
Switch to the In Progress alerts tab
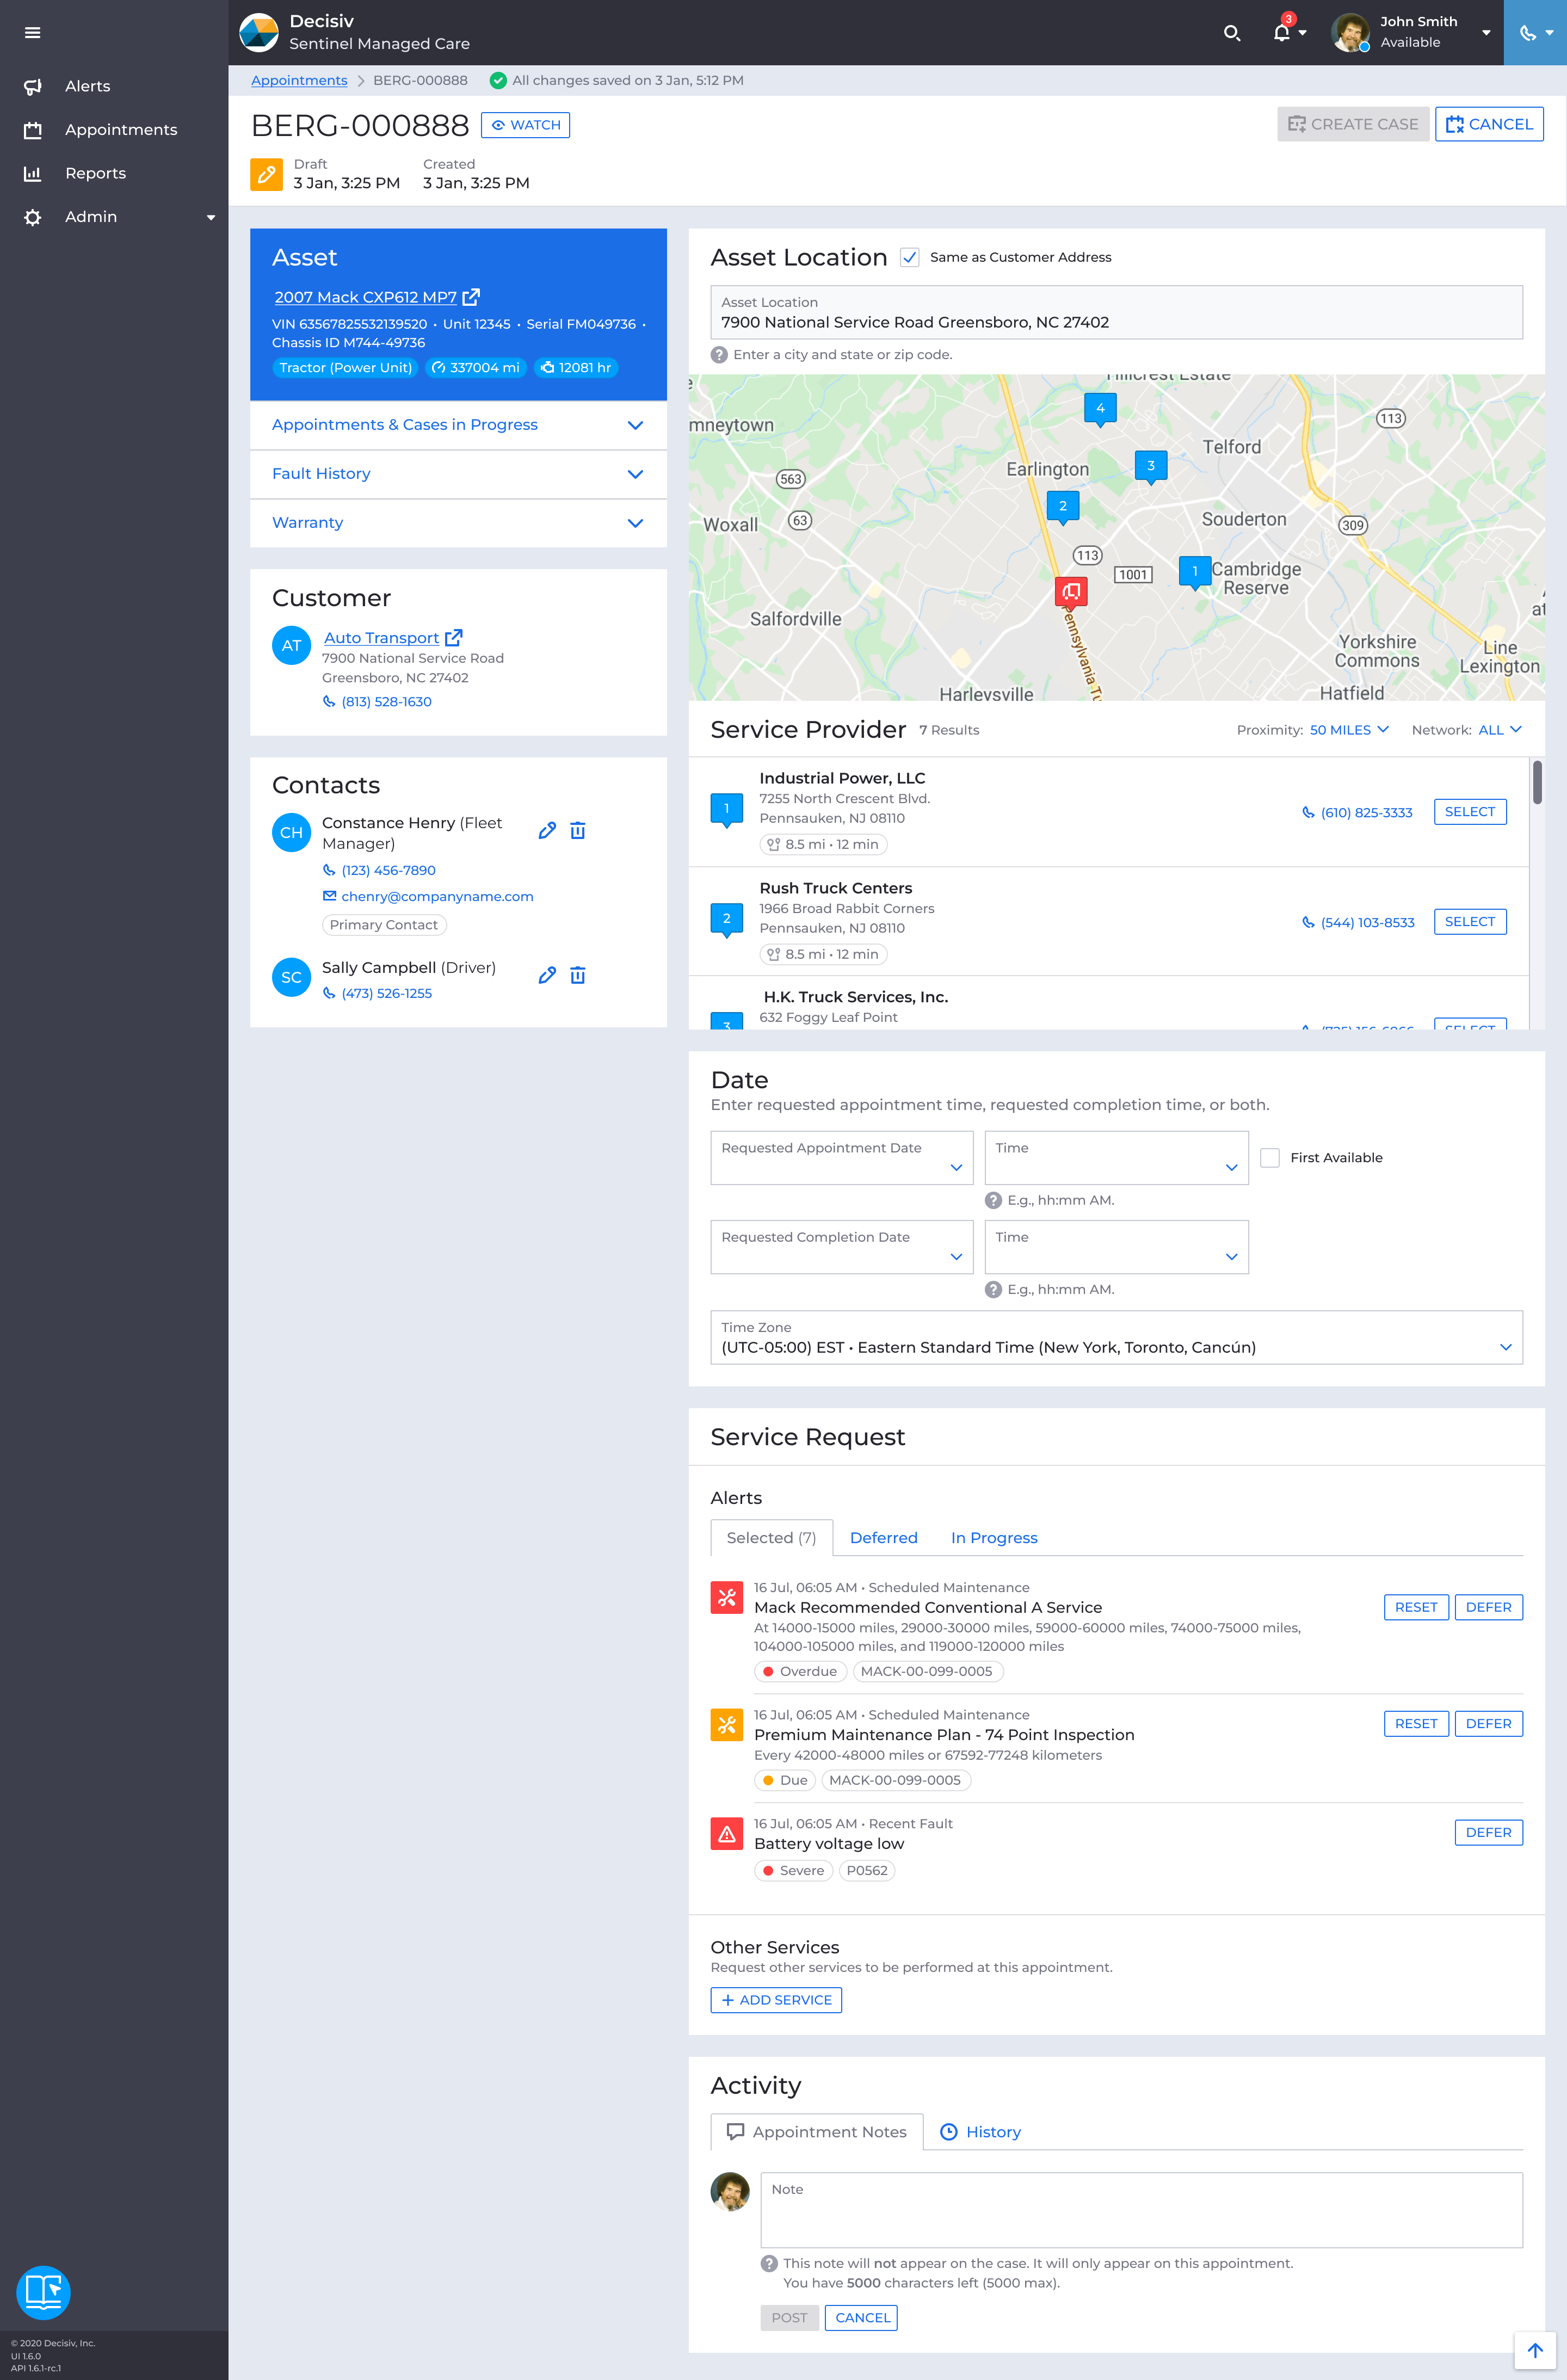[x=994, y=1538]
